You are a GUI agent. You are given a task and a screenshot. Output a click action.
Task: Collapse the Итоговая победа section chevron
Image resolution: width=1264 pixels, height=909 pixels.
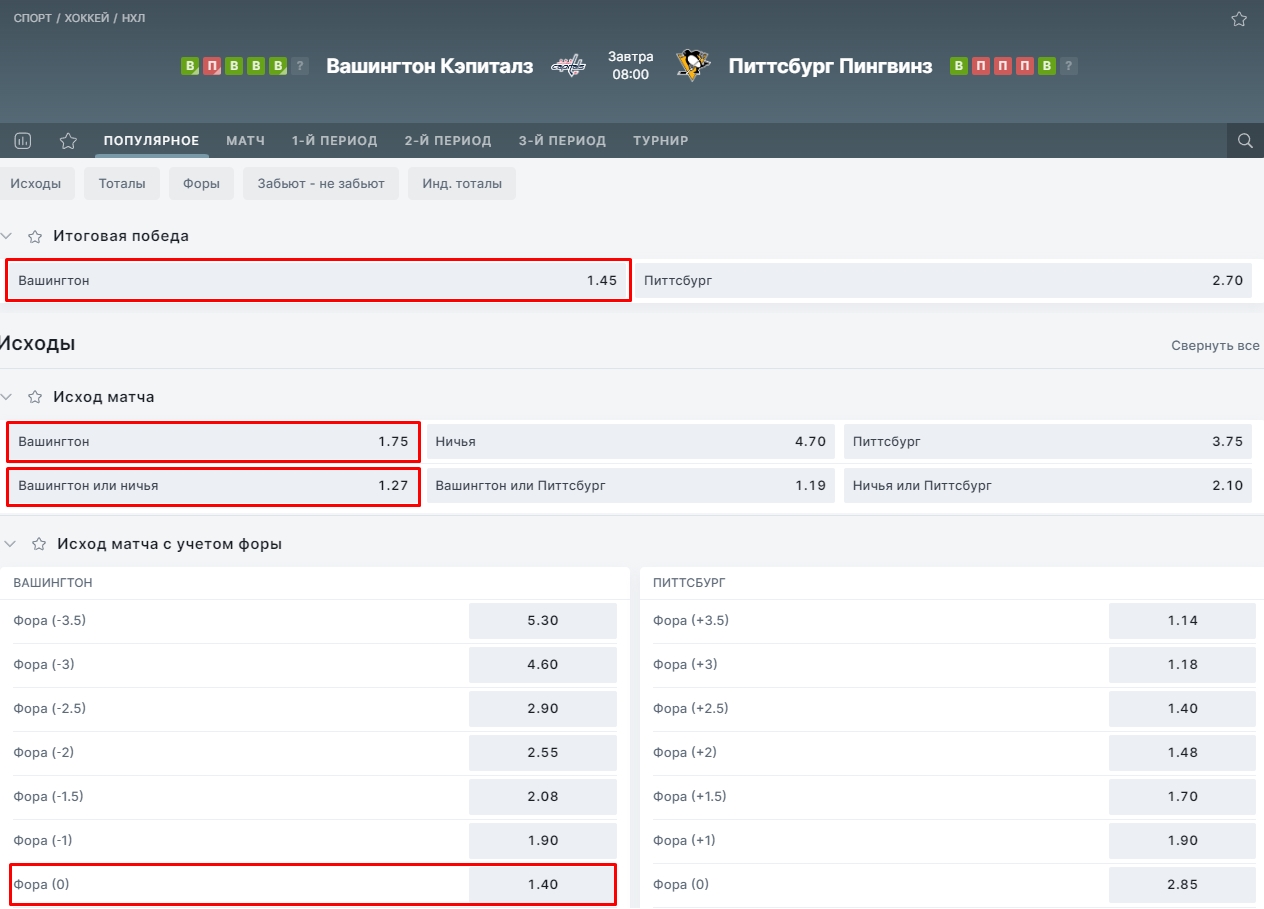7,236
